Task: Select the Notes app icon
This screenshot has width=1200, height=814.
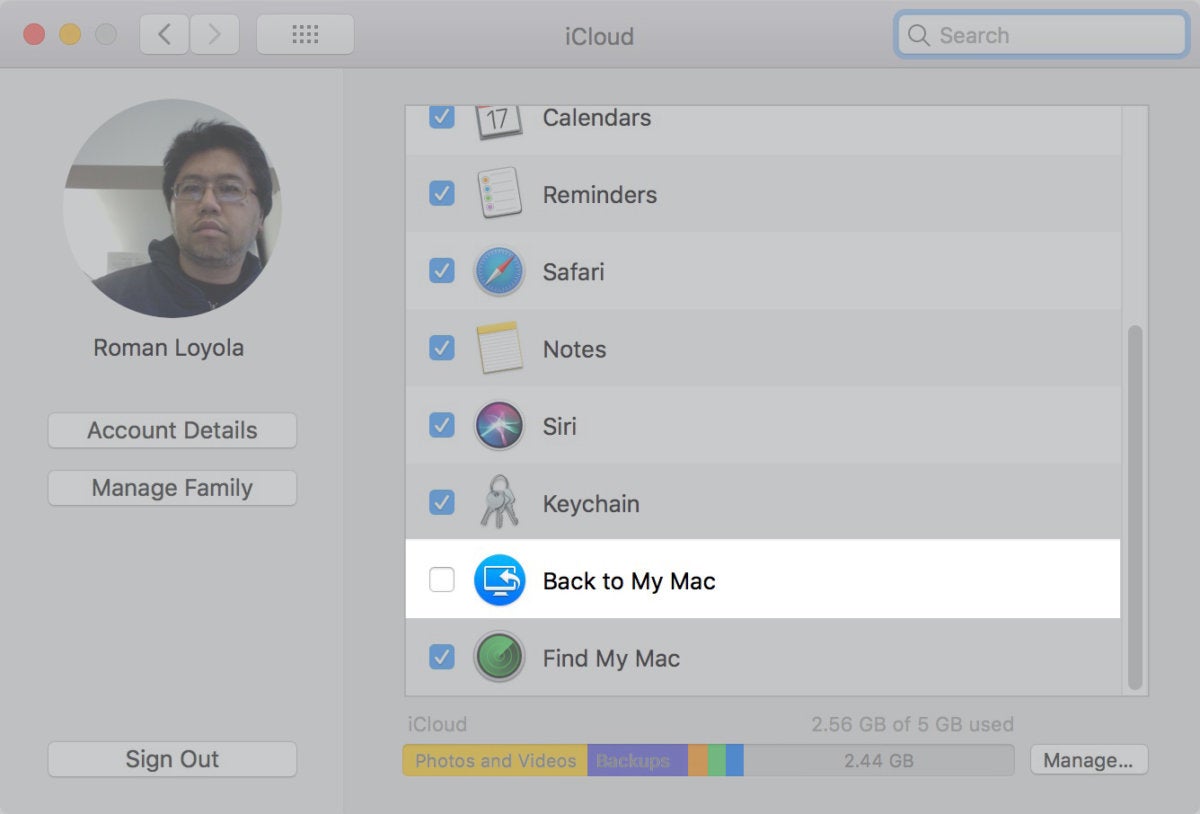Action: point(499,349)
